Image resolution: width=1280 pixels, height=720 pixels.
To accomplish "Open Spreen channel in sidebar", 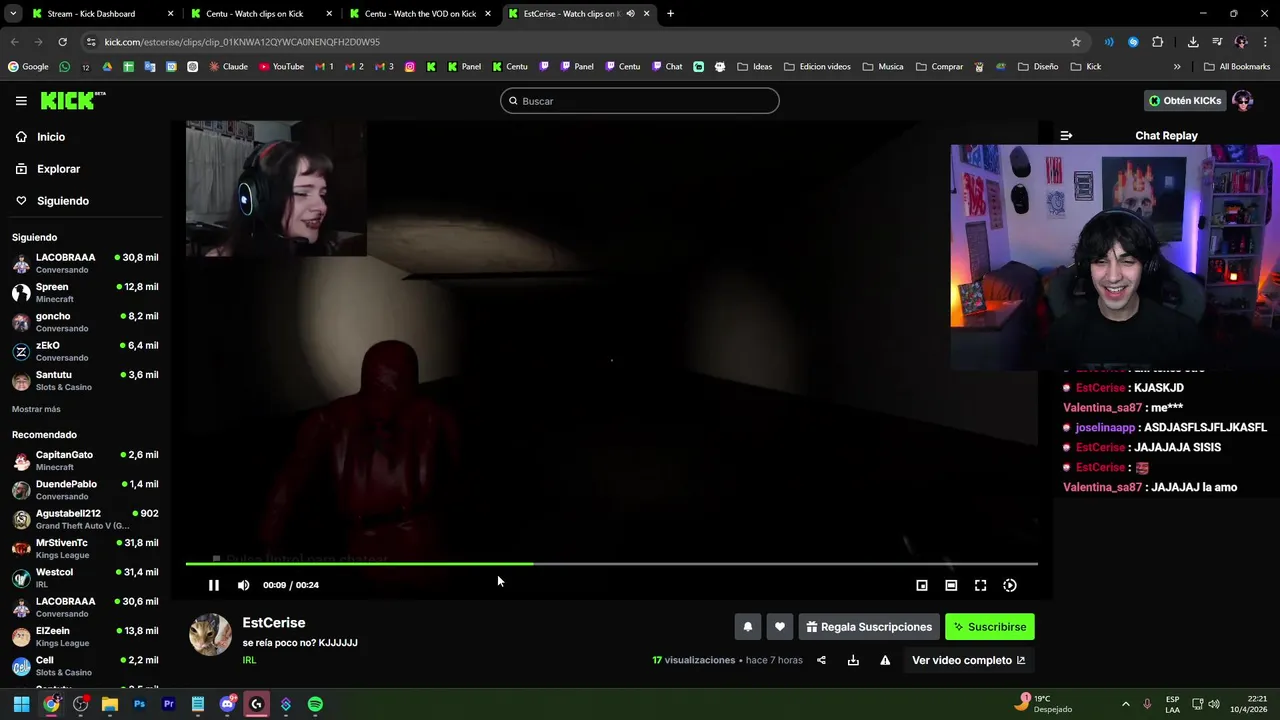I will tap(85, 292).
